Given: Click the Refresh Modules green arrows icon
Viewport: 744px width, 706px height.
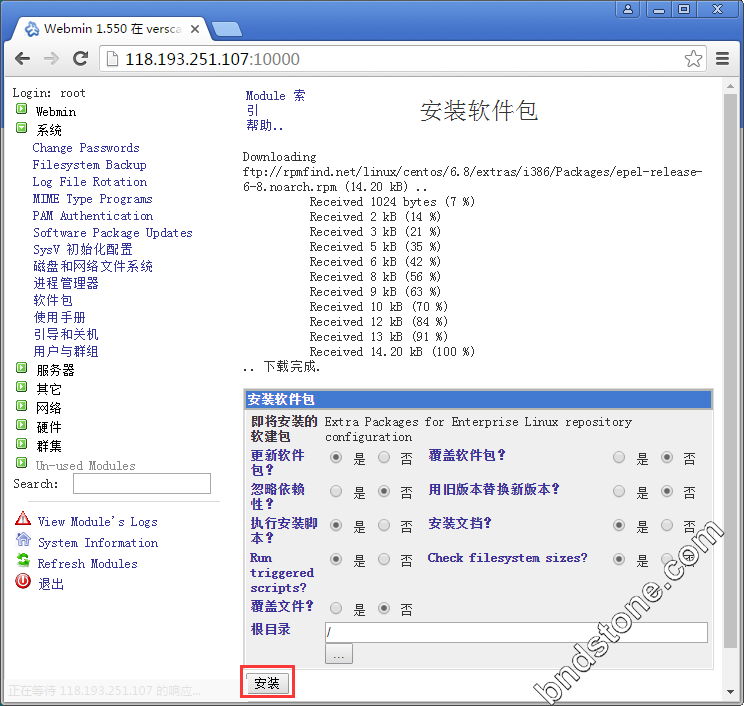Looking at the screenshot, I should click(23, 560).
